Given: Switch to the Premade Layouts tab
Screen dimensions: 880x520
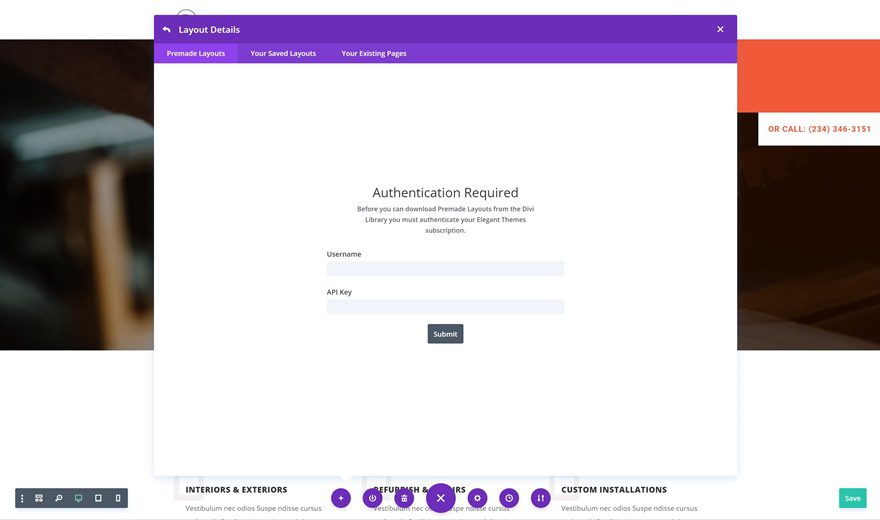Looking at the screenshot, I should tap(196, 53).
